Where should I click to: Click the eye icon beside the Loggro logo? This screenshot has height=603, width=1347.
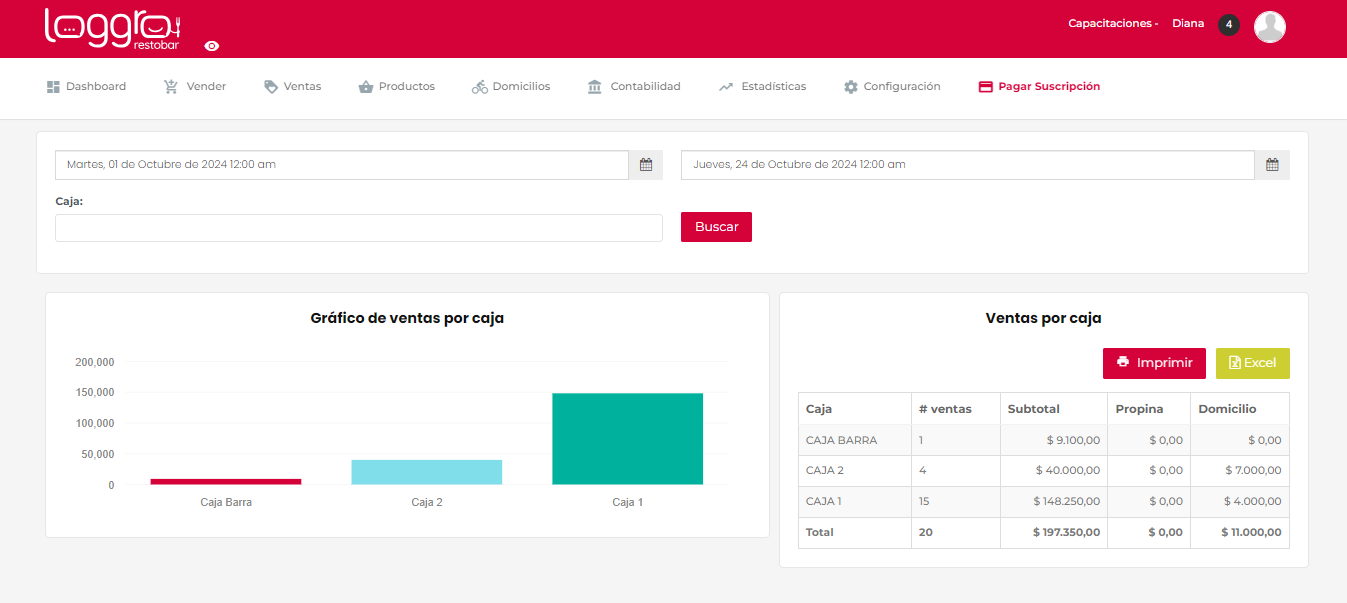pyautogui.click(x=212, y=46)
